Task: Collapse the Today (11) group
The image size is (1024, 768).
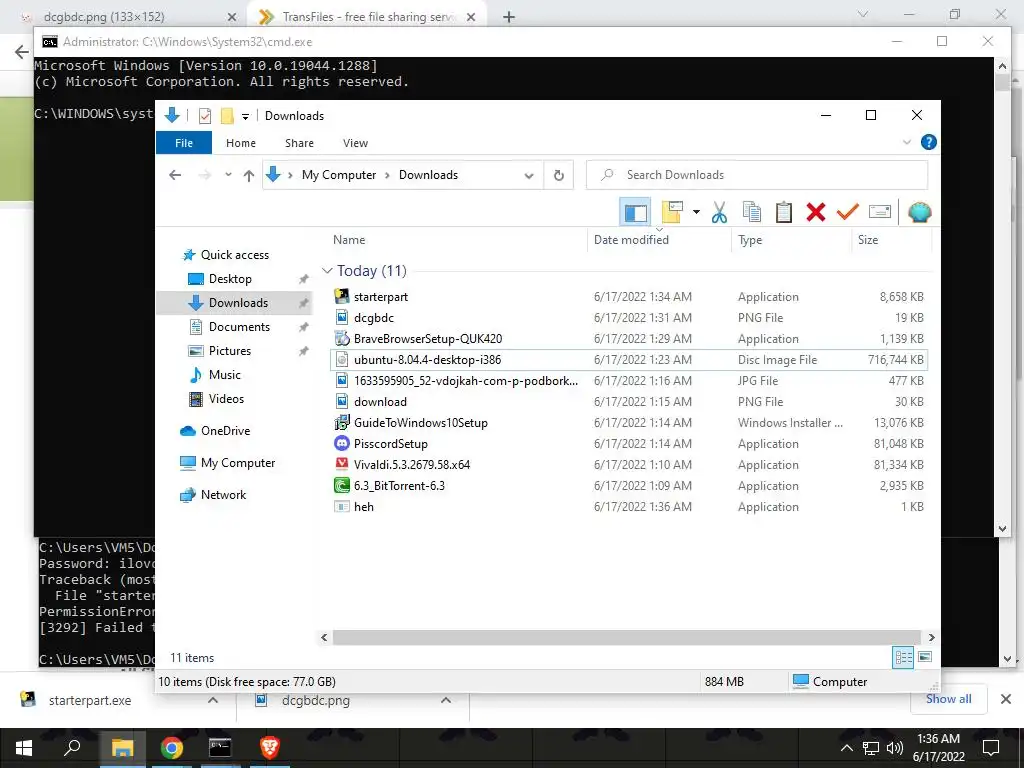Action: [327, 270]
